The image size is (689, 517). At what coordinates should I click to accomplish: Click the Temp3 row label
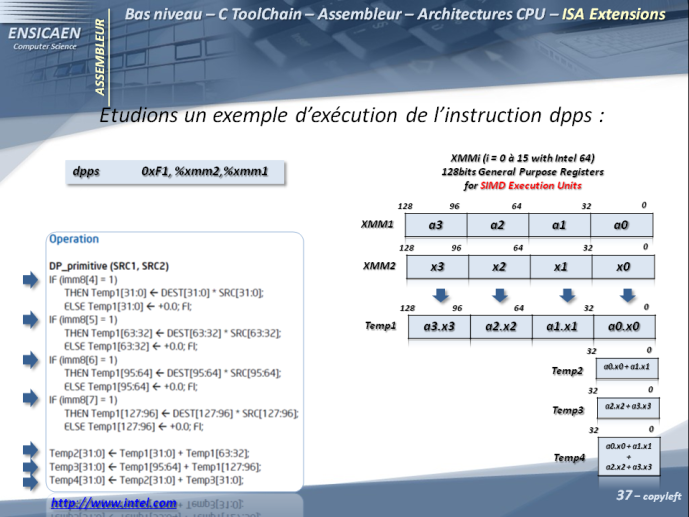pos(568,410)
